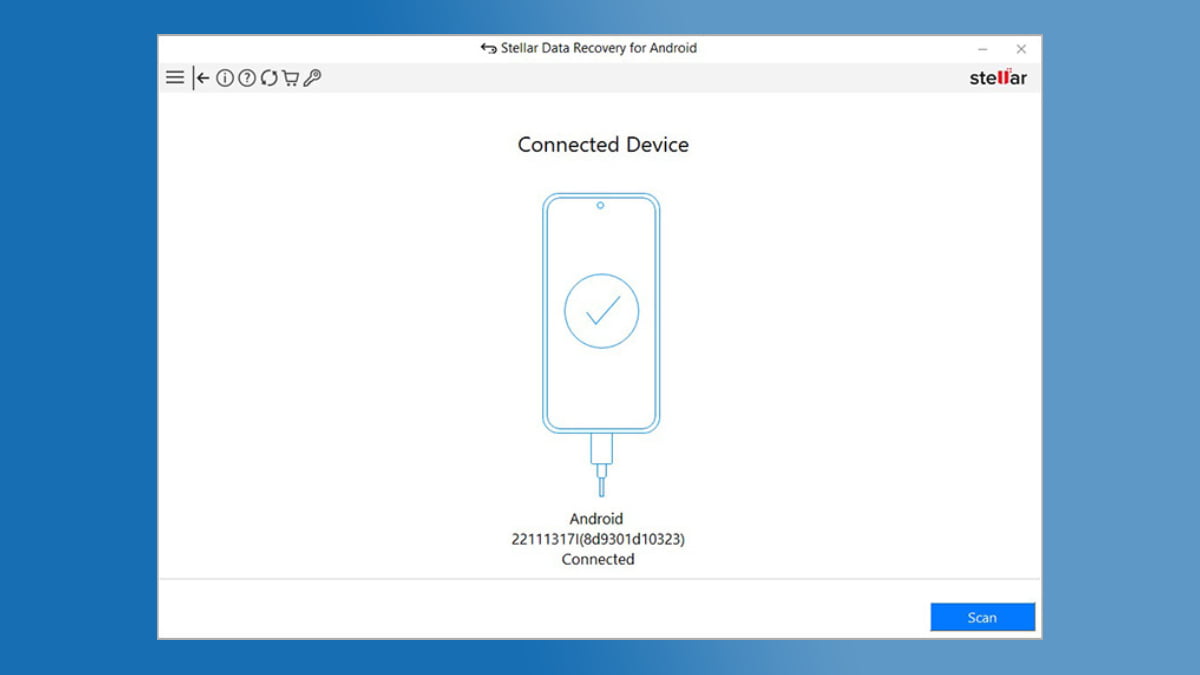Click the phone's front camera dot
The height and width of the screenshot is (675, 1200).
click(x=600, y=205)
